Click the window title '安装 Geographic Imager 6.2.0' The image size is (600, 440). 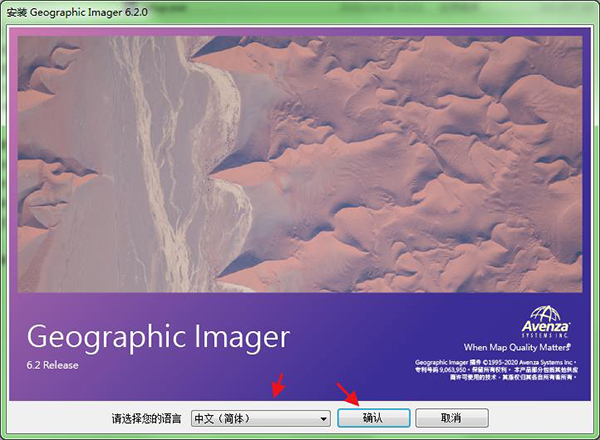coord(77,12)
